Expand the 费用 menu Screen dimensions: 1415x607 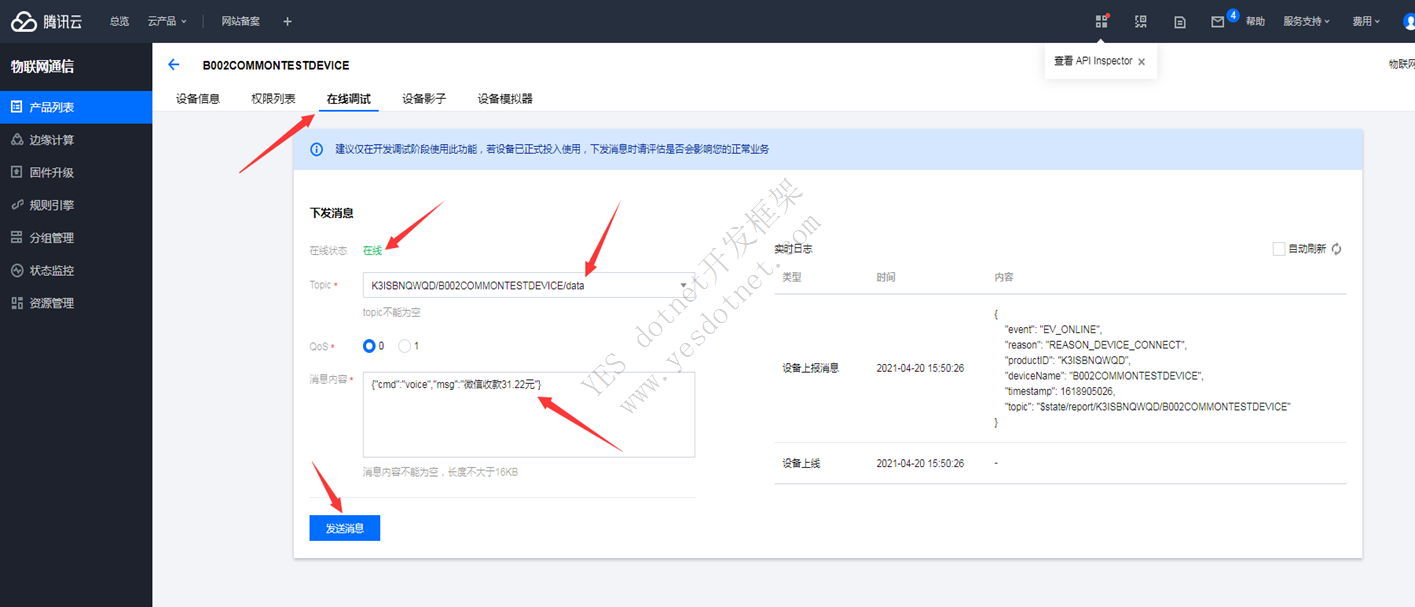(x=1366, y=21)
